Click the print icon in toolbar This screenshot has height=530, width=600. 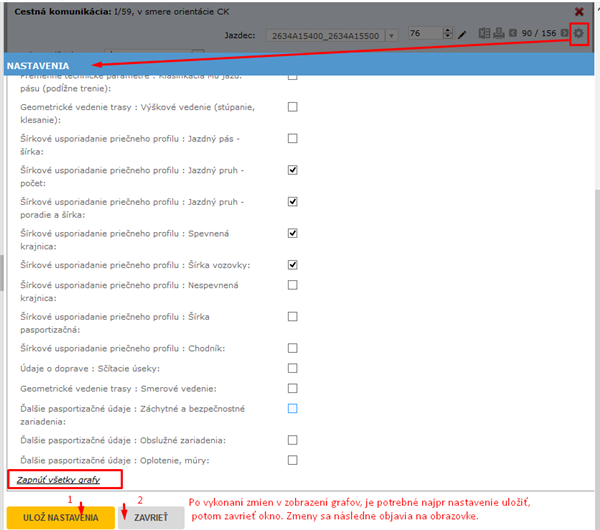[500, 34]
